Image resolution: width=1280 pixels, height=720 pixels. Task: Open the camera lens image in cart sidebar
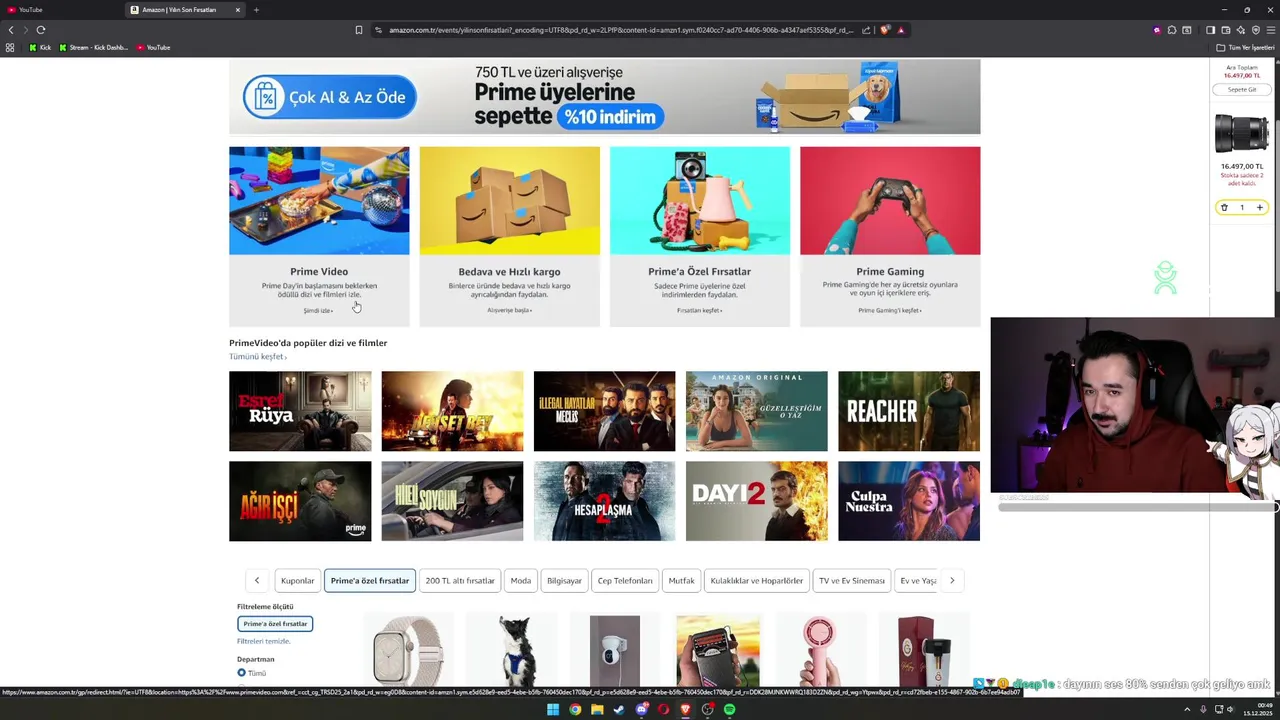[x=1242, y=133]
